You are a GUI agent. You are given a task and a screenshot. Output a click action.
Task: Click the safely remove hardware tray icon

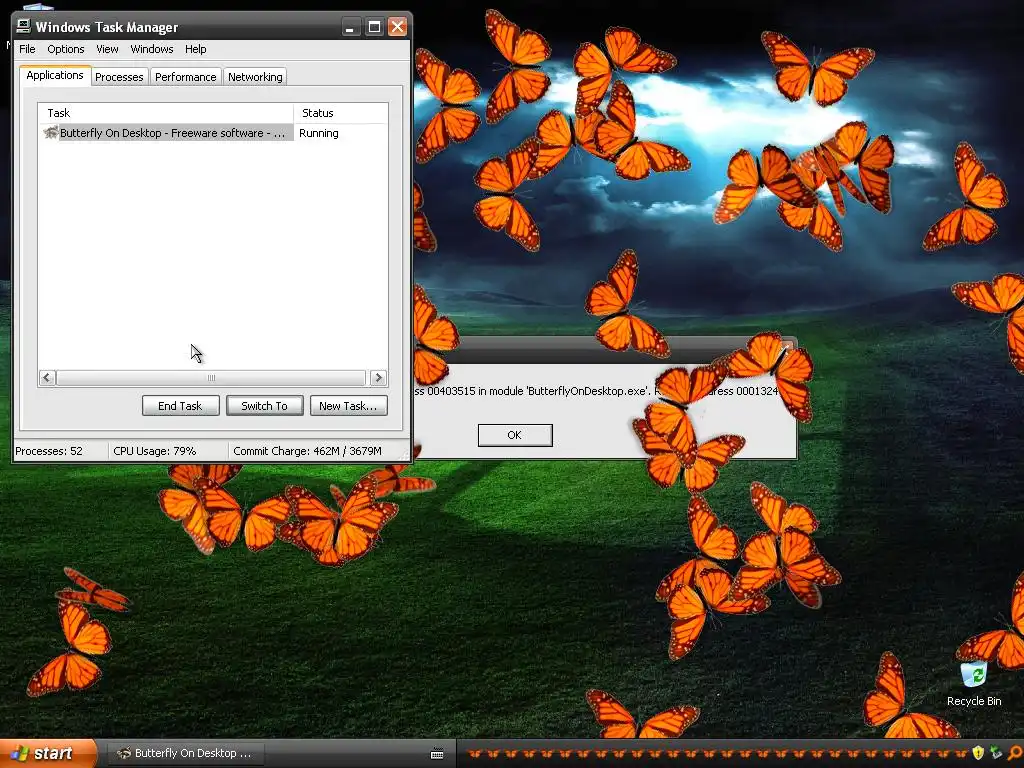(x=996, y=753)
